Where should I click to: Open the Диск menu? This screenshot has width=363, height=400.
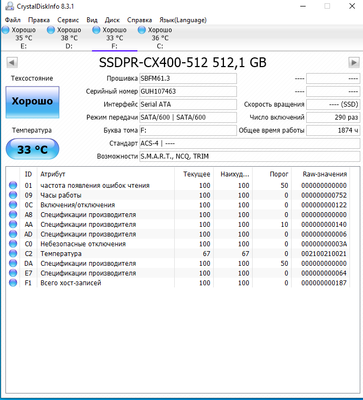pyautogui.click(x=112, y=20)
